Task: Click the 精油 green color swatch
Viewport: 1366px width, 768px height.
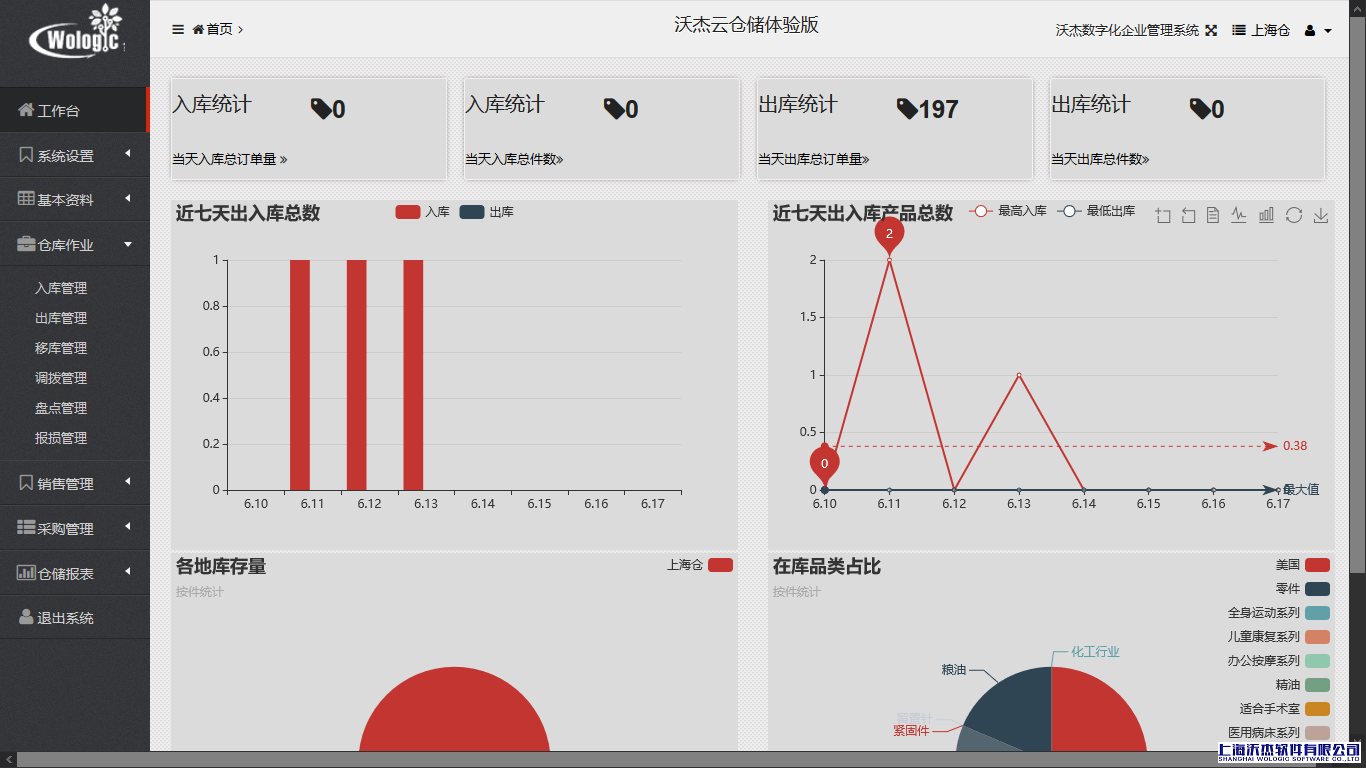Action: click(1317, 685)
